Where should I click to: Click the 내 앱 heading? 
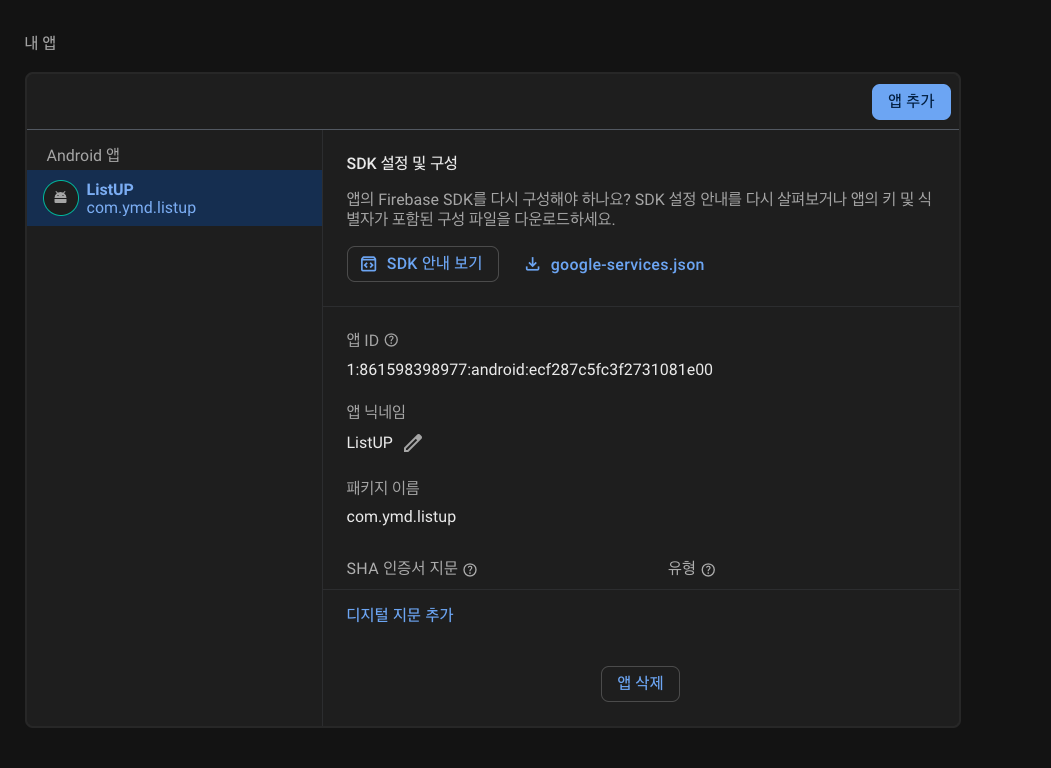40,43
